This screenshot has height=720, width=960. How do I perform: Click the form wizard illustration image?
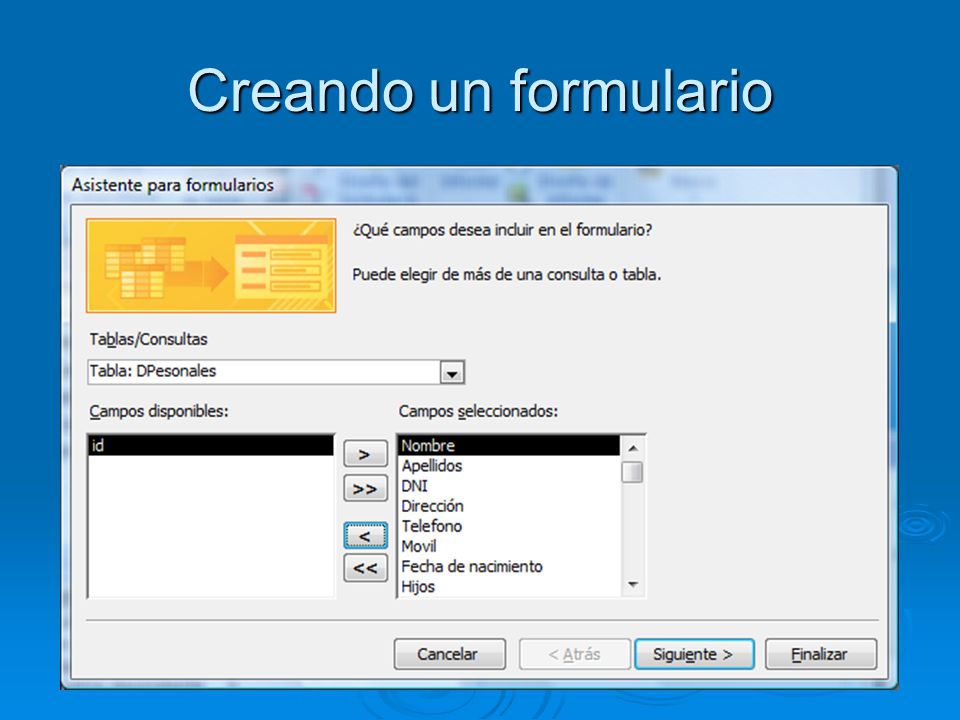click(x=211, y=266)
